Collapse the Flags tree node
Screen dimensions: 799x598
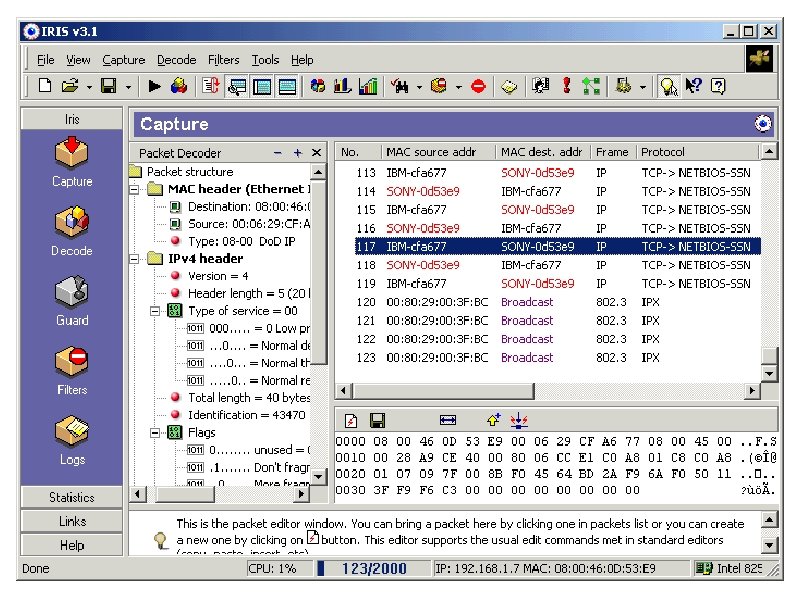pyautogui.click(x=155, y=433)
